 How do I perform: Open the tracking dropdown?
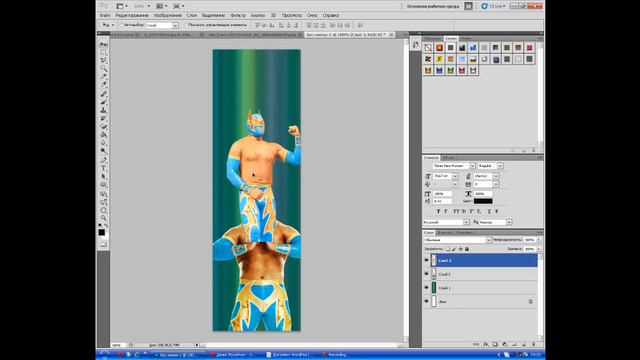(x=496, y=184)
